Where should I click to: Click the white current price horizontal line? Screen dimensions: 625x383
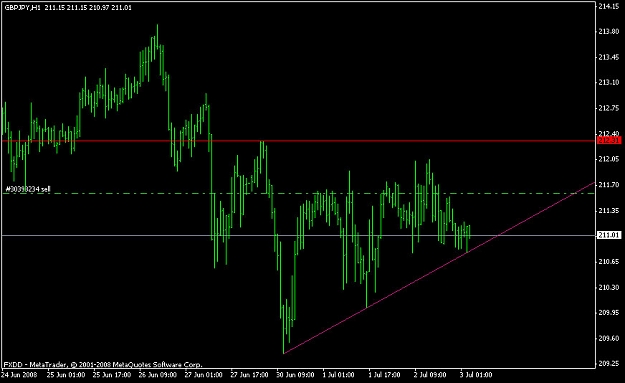point(298,235)
